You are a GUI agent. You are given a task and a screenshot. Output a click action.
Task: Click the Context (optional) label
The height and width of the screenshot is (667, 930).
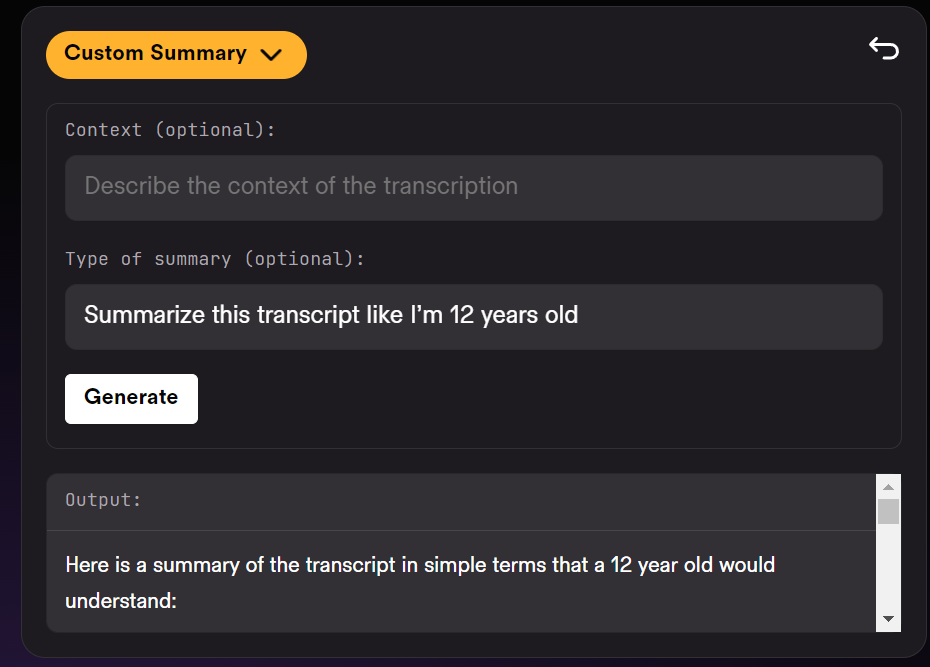tap(170, 130)
